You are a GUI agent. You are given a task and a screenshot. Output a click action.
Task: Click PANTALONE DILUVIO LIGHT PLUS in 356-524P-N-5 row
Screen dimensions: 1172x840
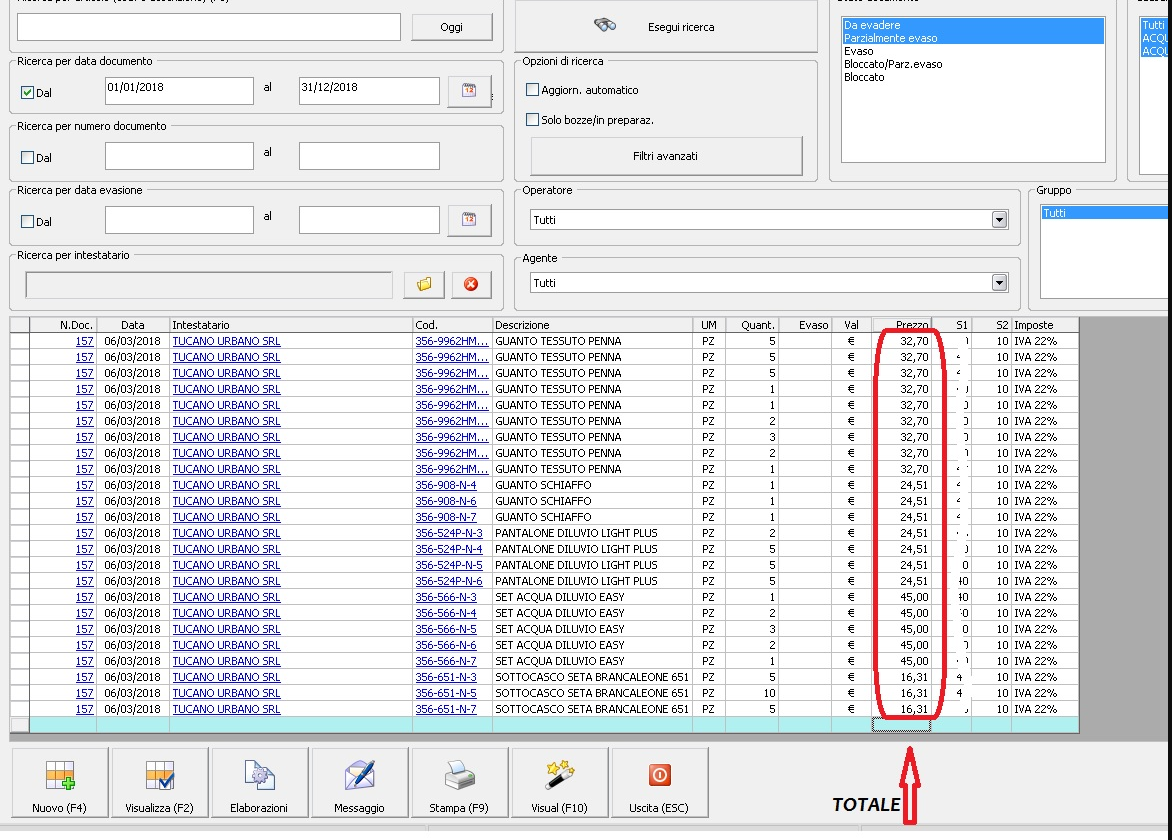tap(576, 565)
